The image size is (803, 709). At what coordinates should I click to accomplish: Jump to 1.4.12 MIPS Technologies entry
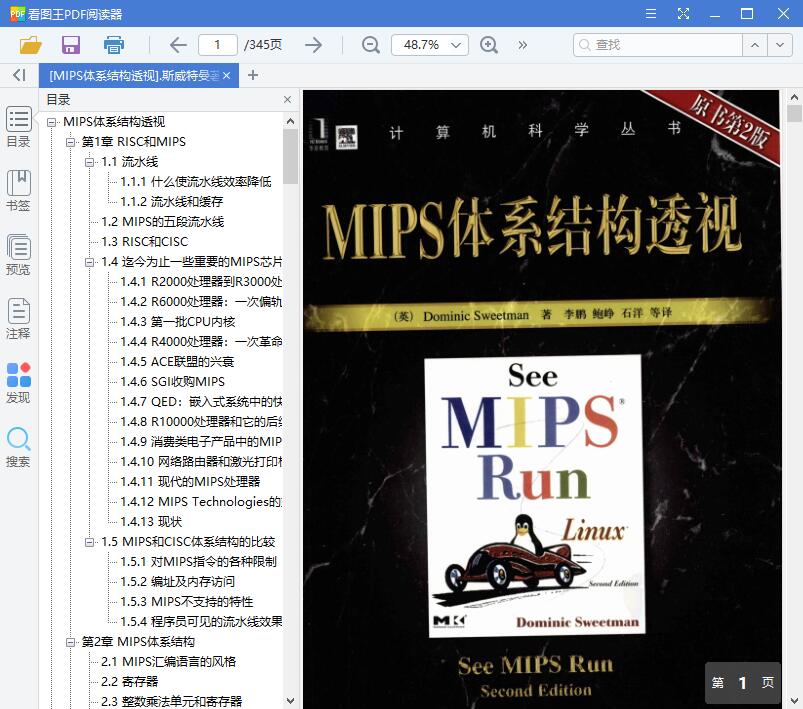click(201, 502)
